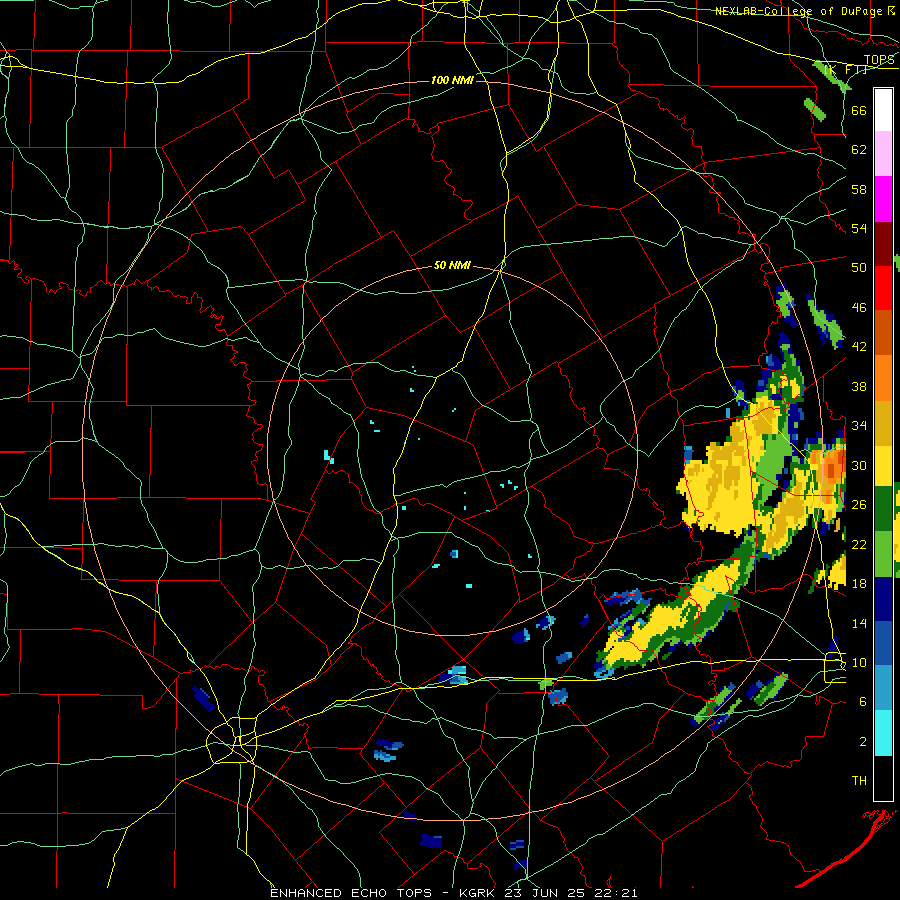The height and width of the screenshot is (900, 900).
Task: Click the legend value "62"
Action: [x=859, y=150]
